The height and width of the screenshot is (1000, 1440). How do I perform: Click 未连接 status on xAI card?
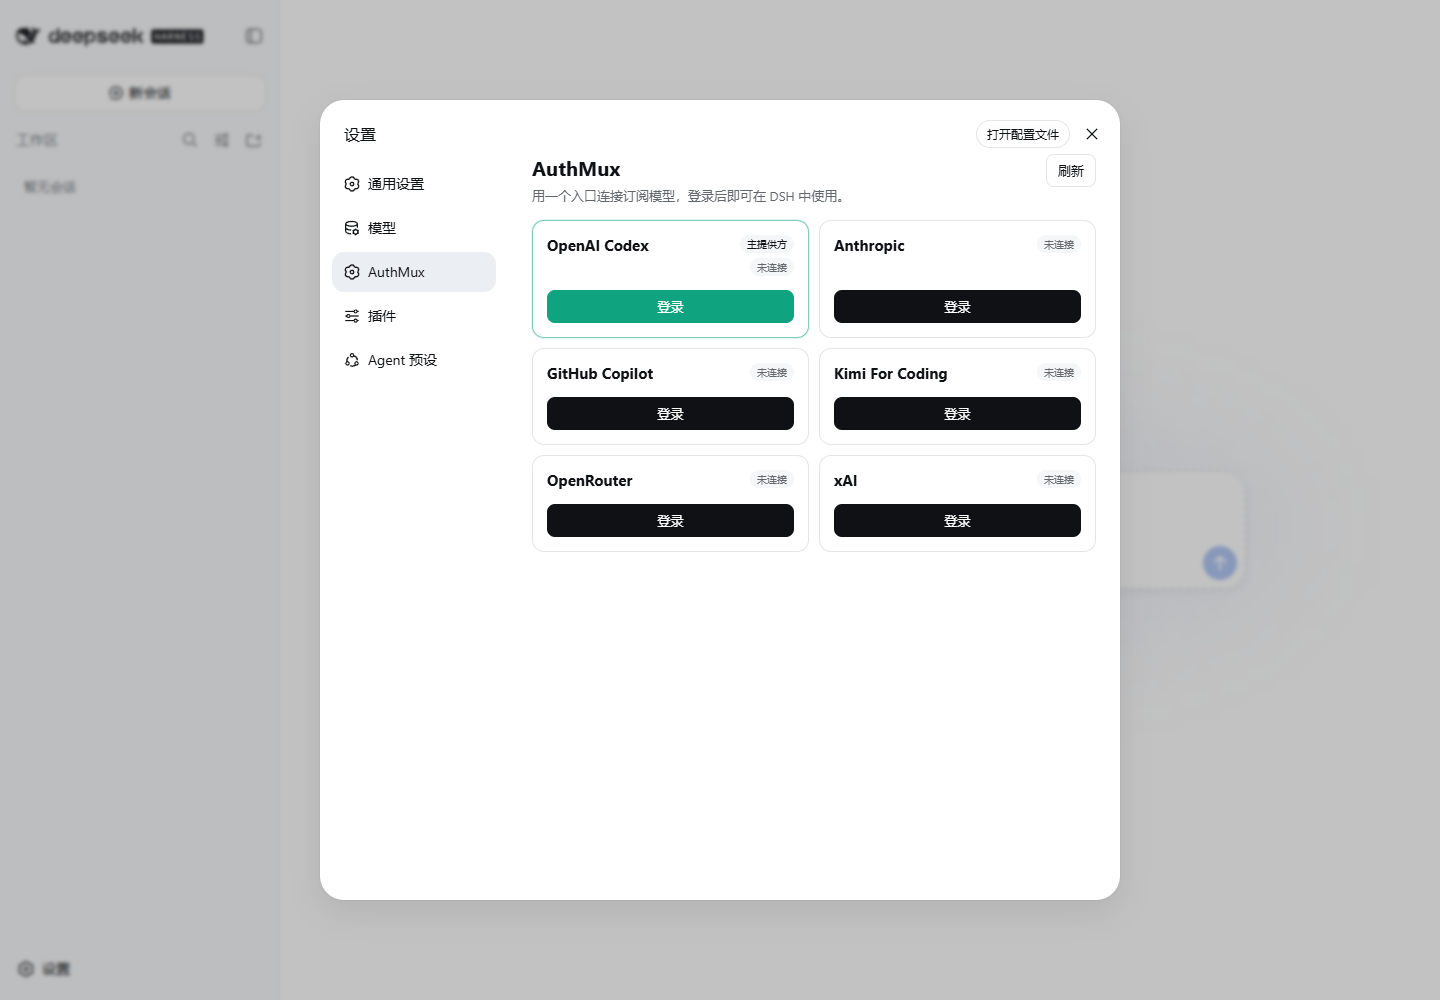1059,480
